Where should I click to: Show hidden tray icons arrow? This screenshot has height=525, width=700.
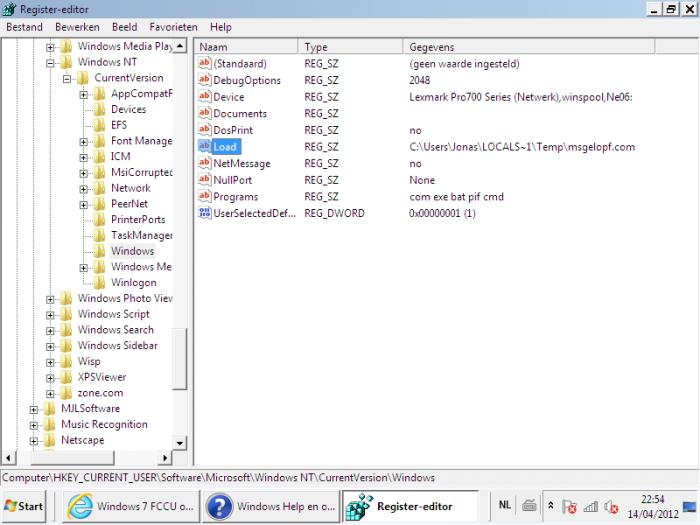click(x=551, y=505)
